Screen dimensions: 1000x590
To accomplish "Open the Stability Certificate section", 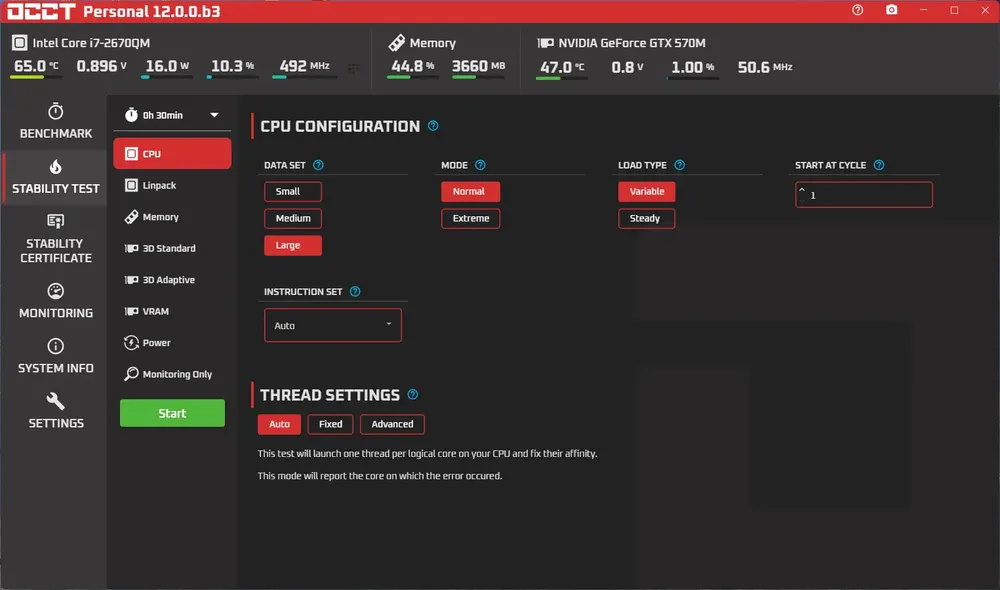I will 55,239.
